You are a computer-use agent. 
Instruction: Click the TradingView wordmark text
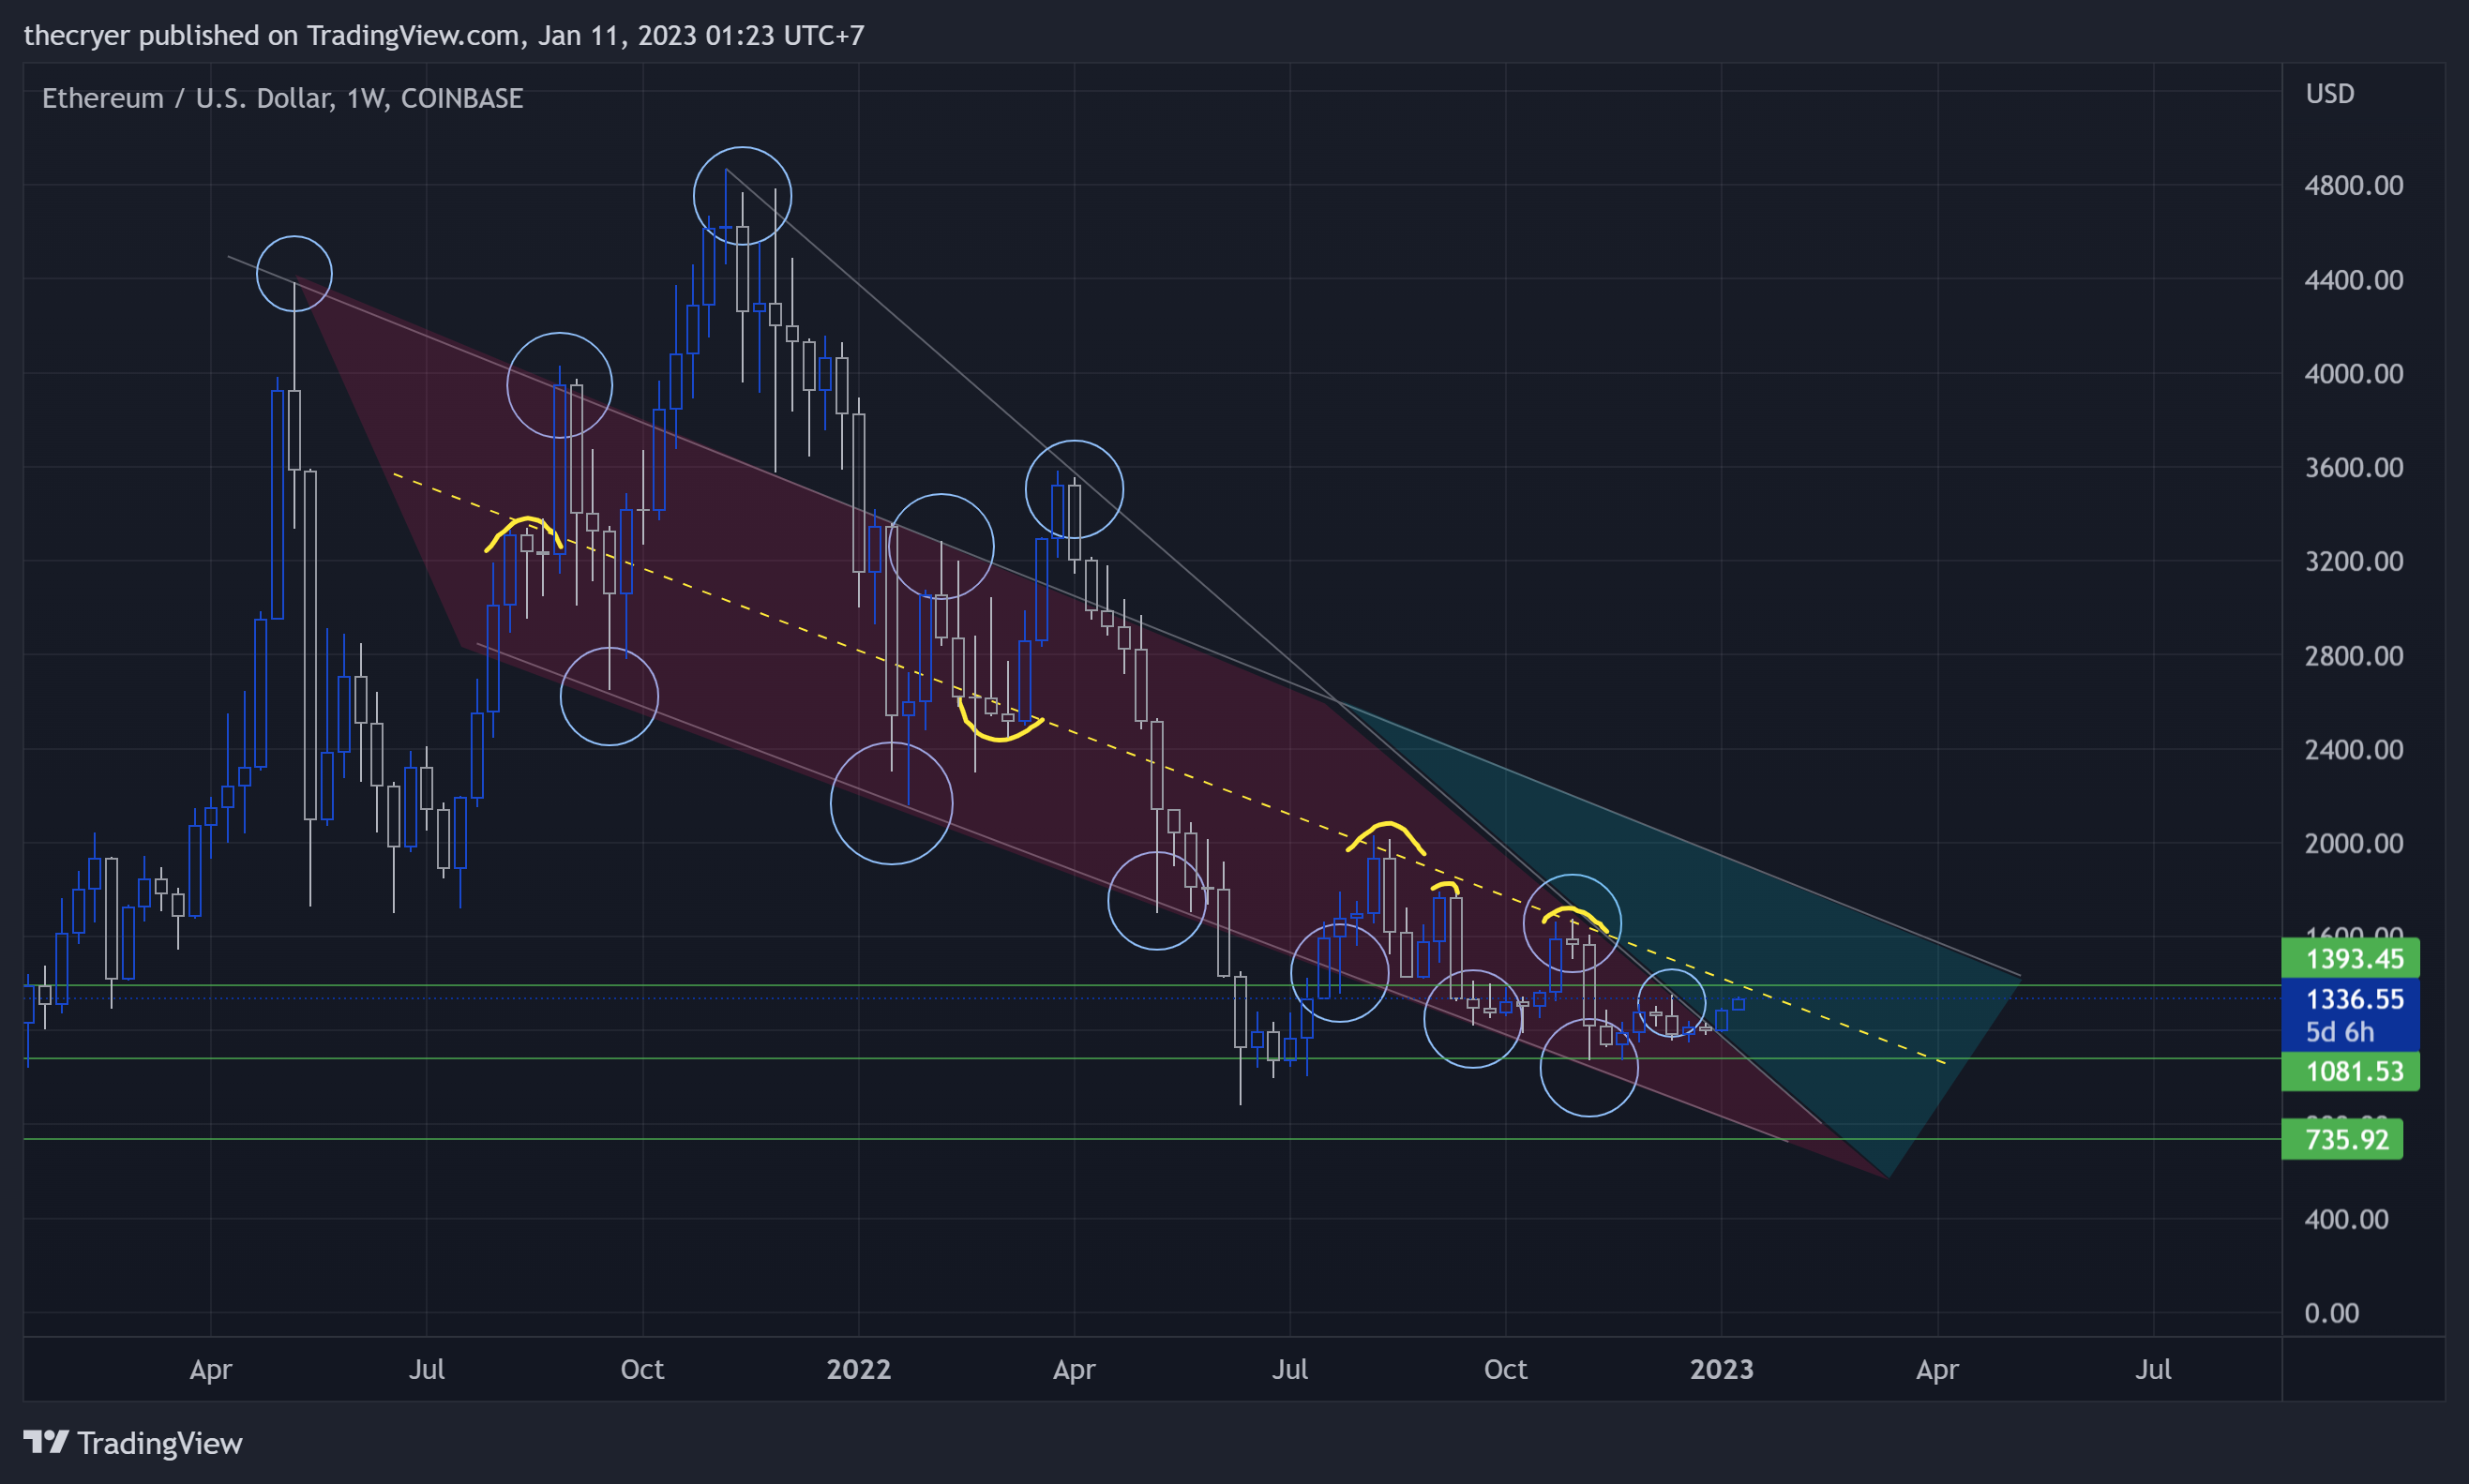pyautogui.click(x=160, y=1443)
